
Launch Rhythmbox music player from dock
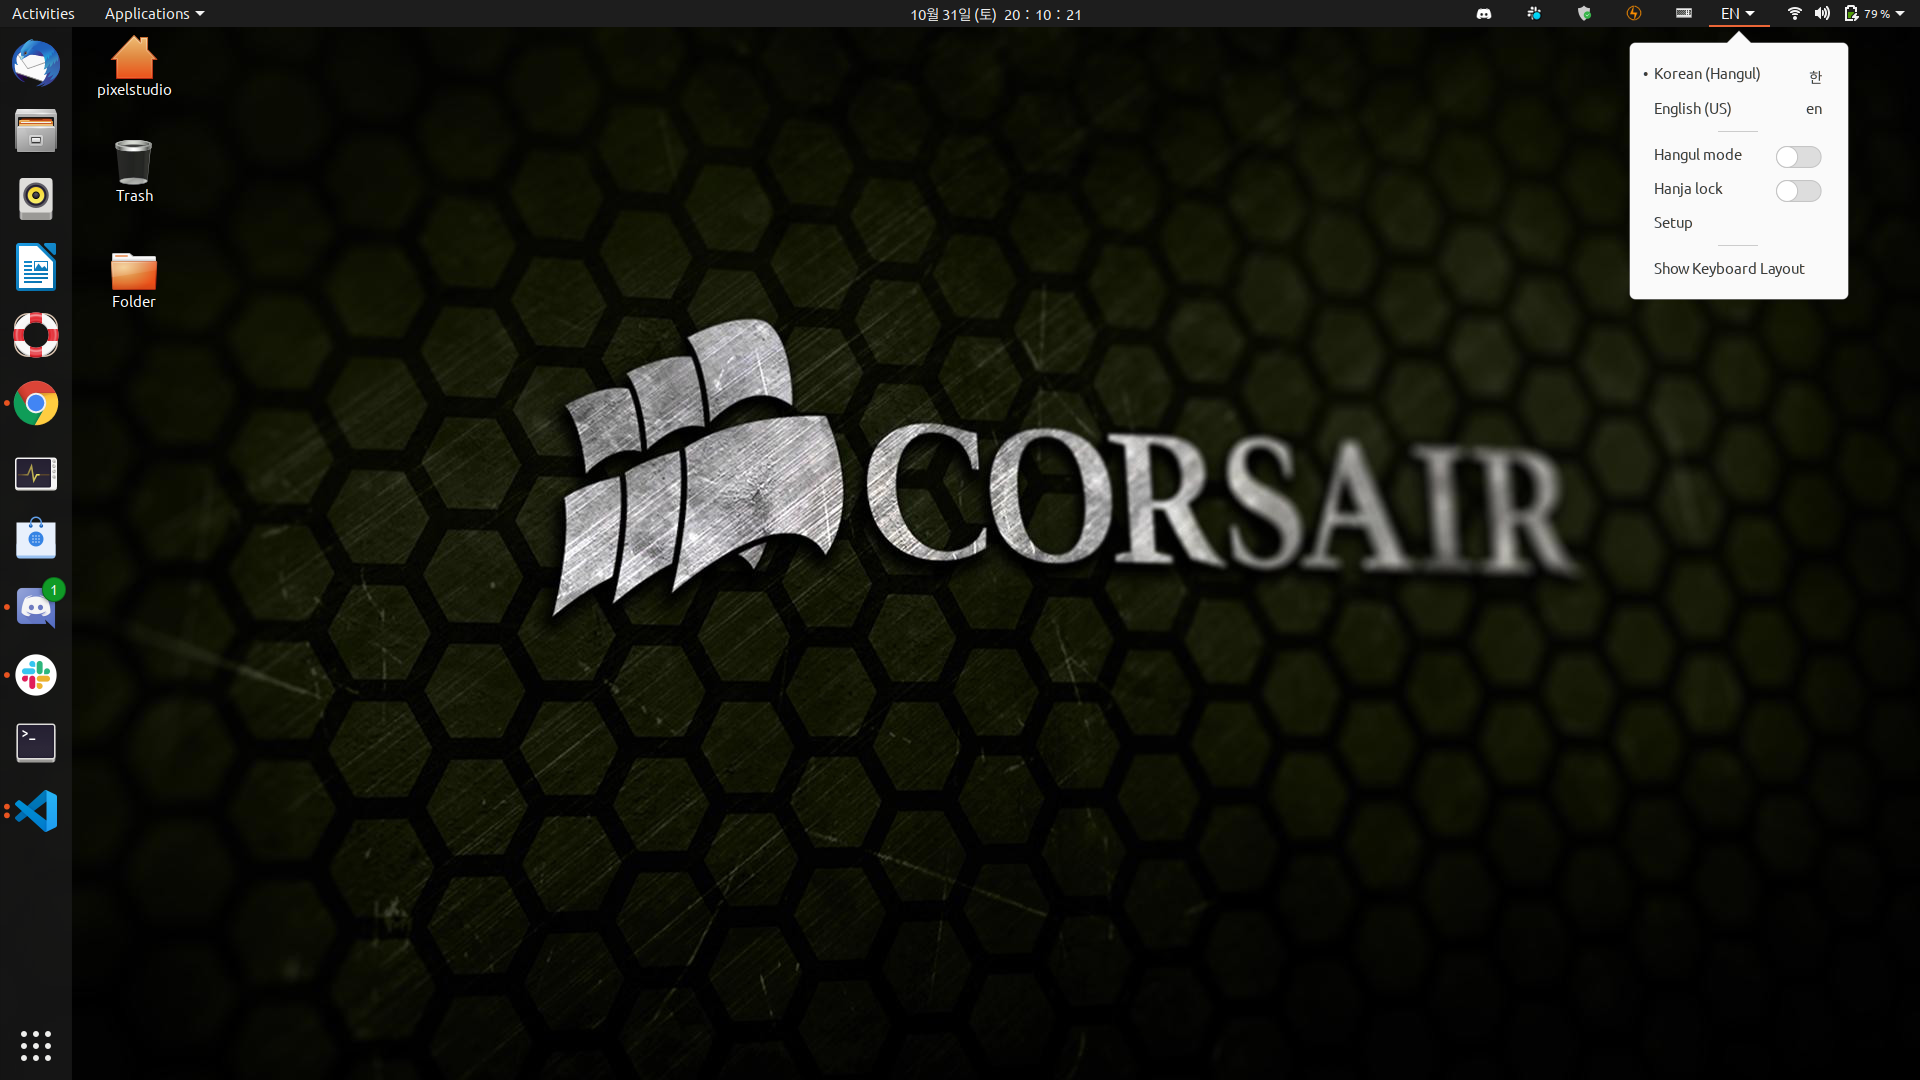36,199
